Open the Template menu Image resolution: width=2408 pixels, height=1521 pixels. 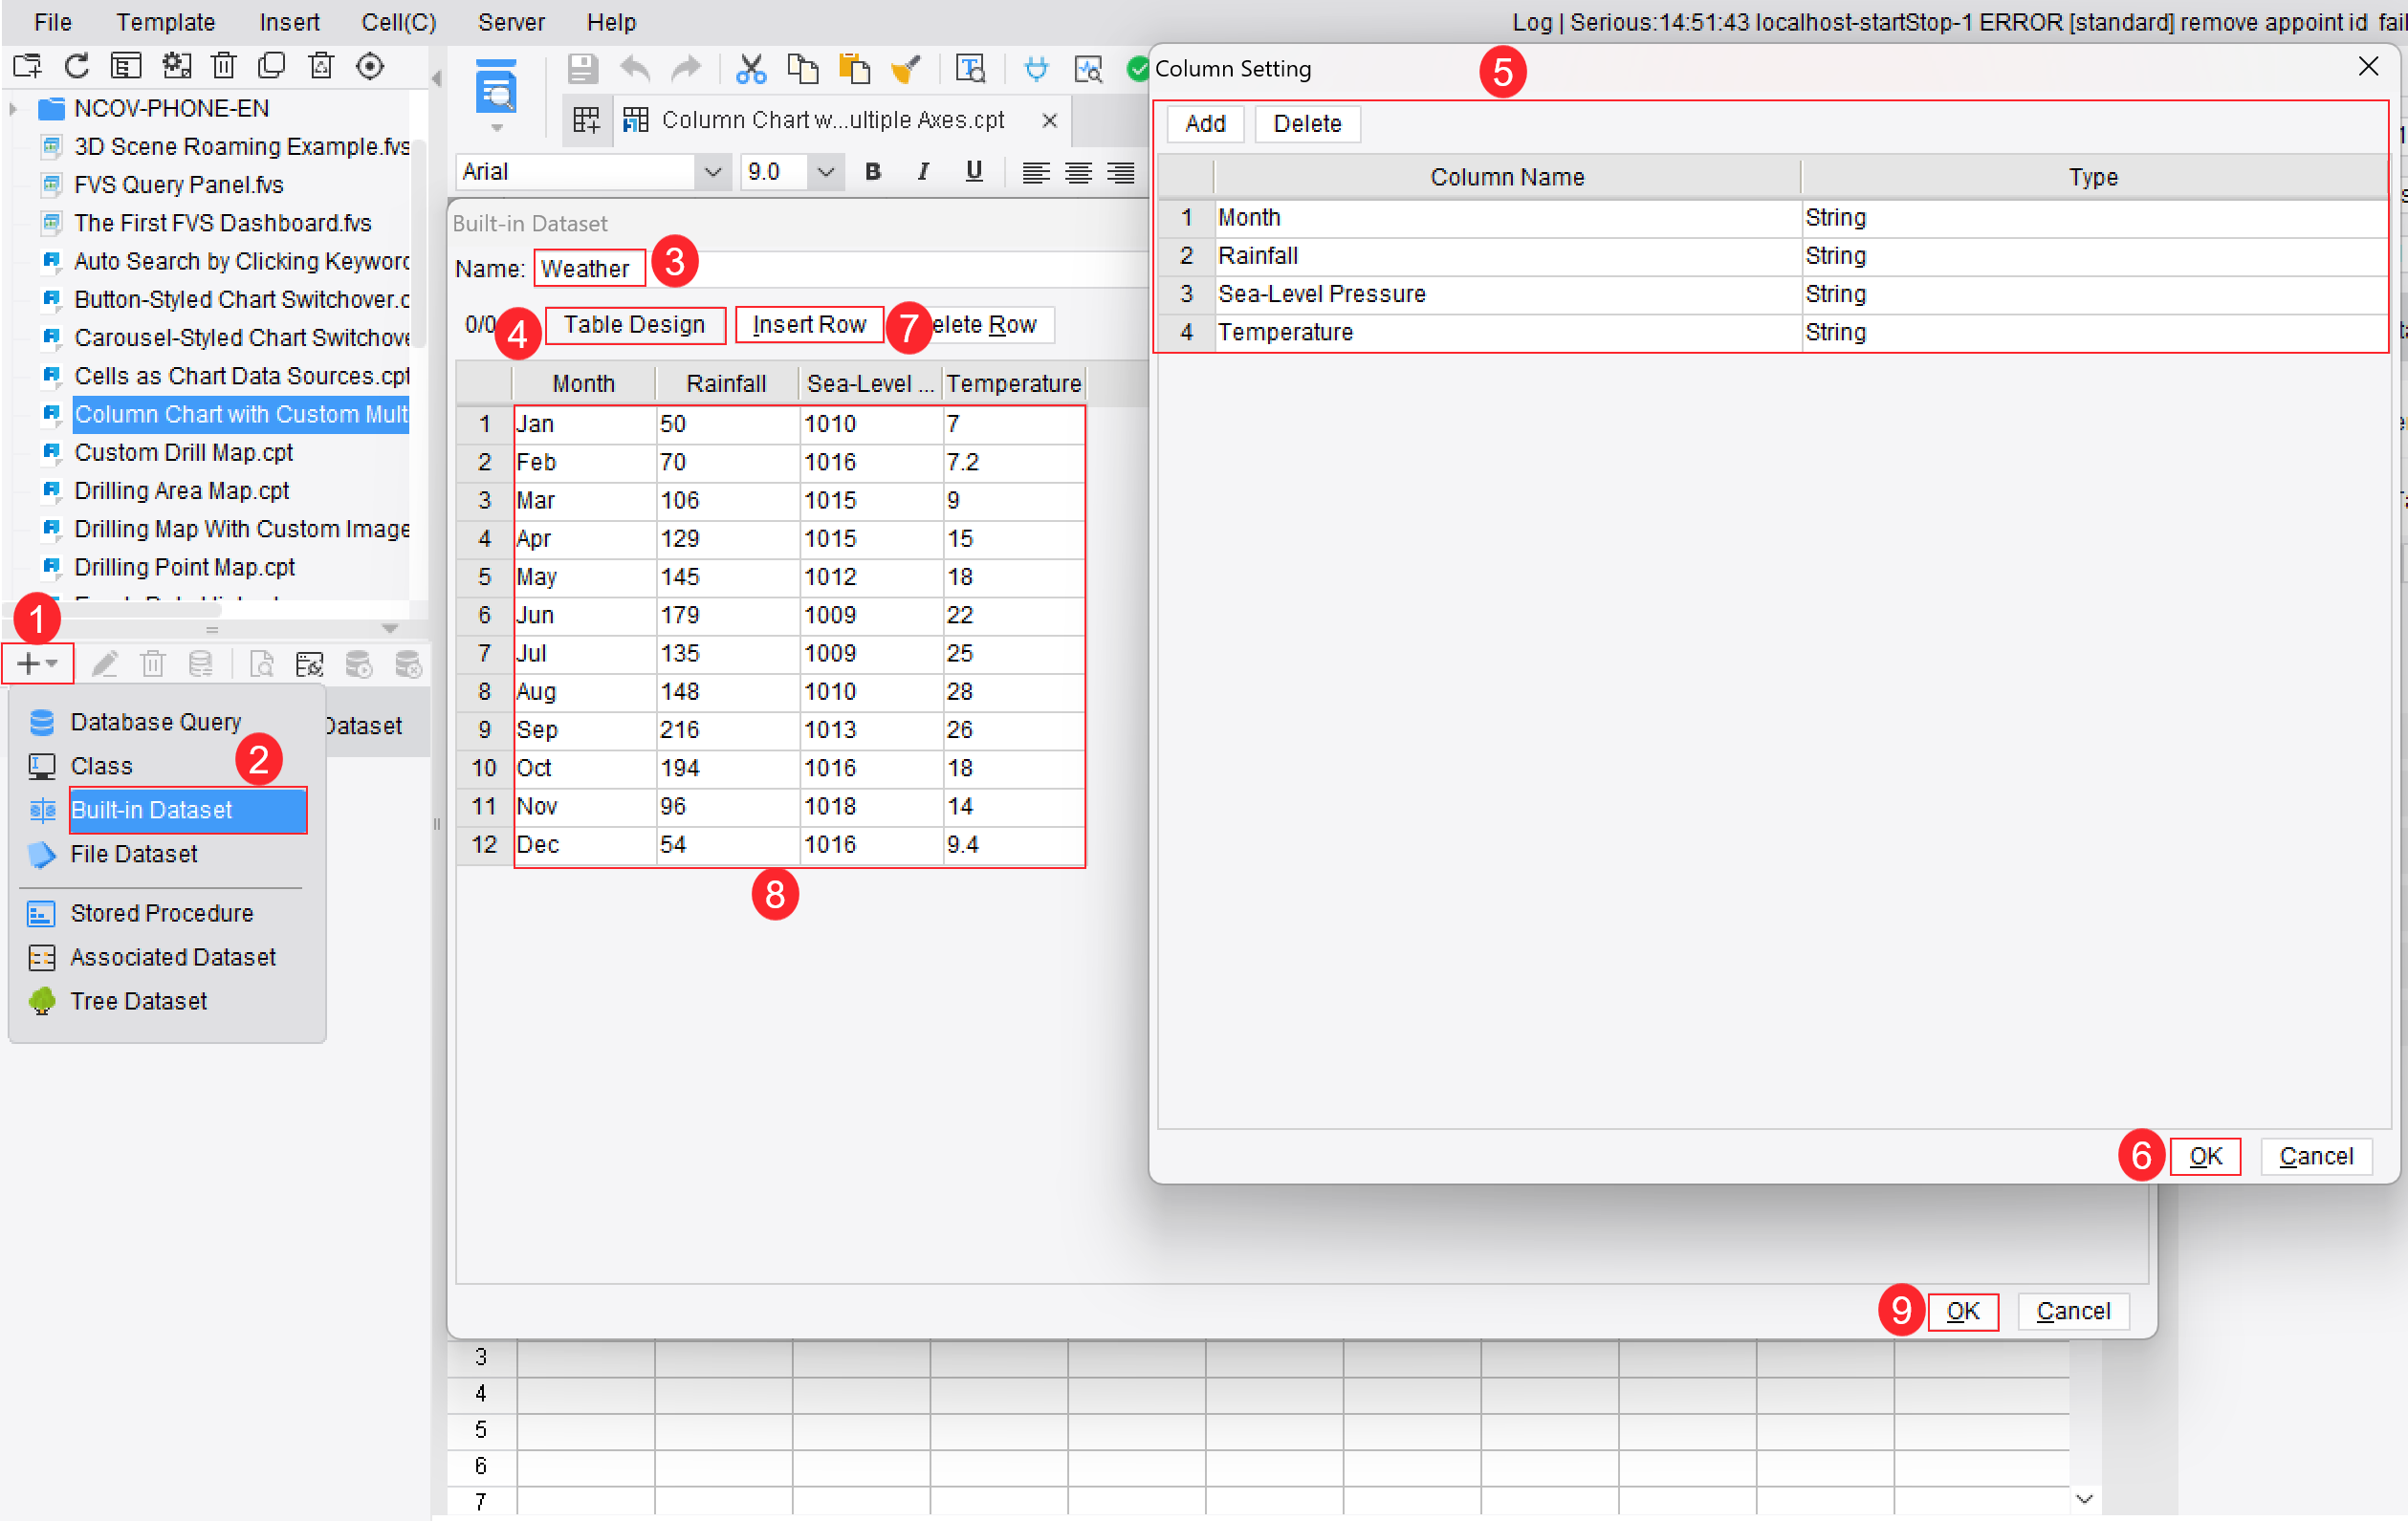(x=165, y=22)
